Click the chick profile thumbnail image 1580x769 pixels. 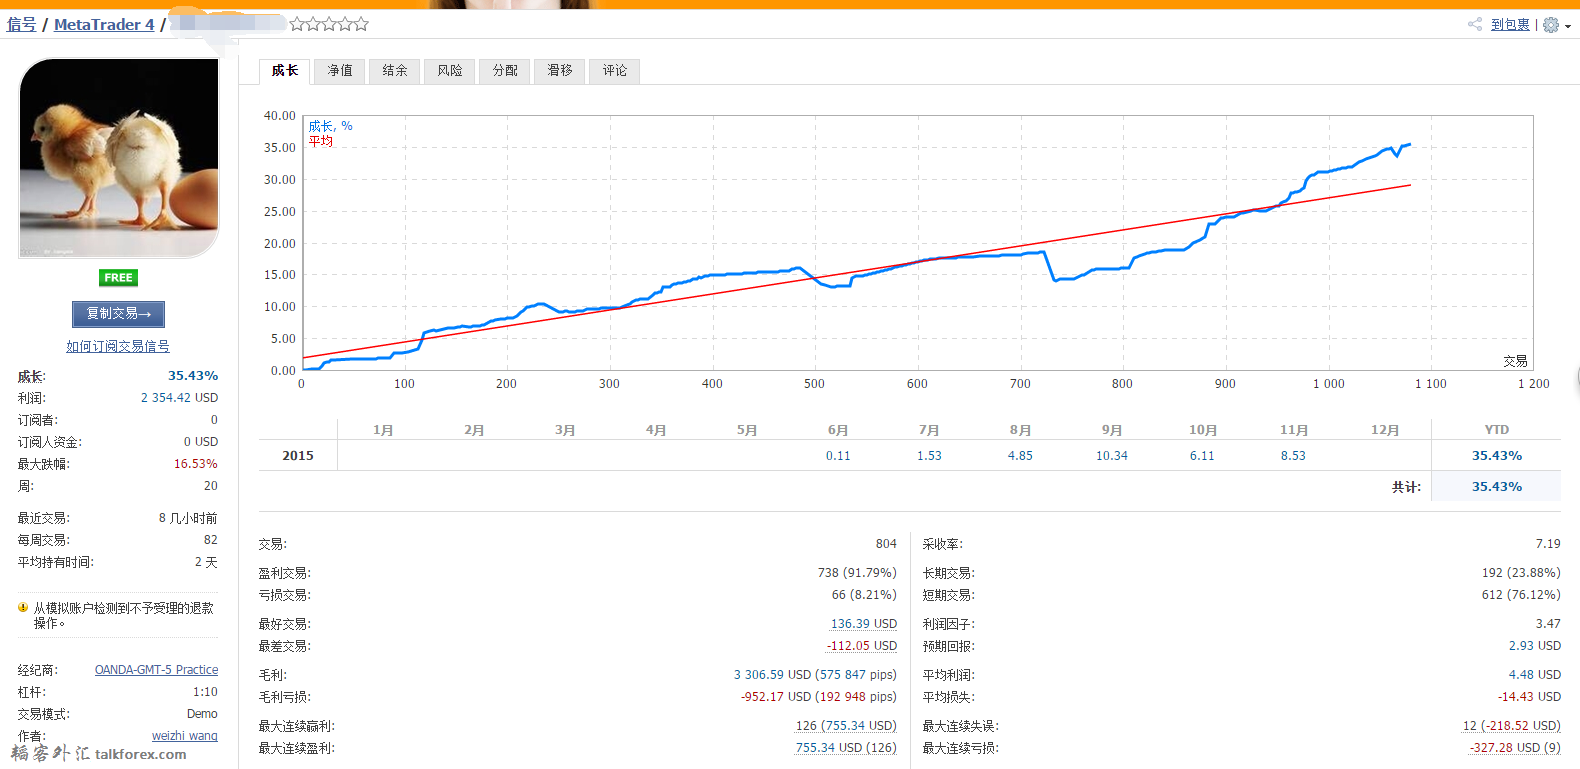[119, 158]
